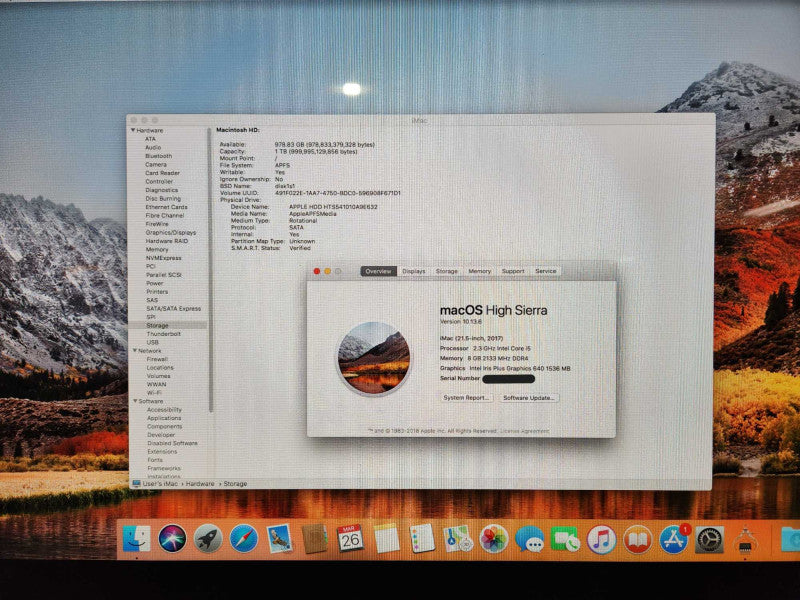800x600 pixels.
Task: Click the Software Update... button
Action: (x=529, y=397)
